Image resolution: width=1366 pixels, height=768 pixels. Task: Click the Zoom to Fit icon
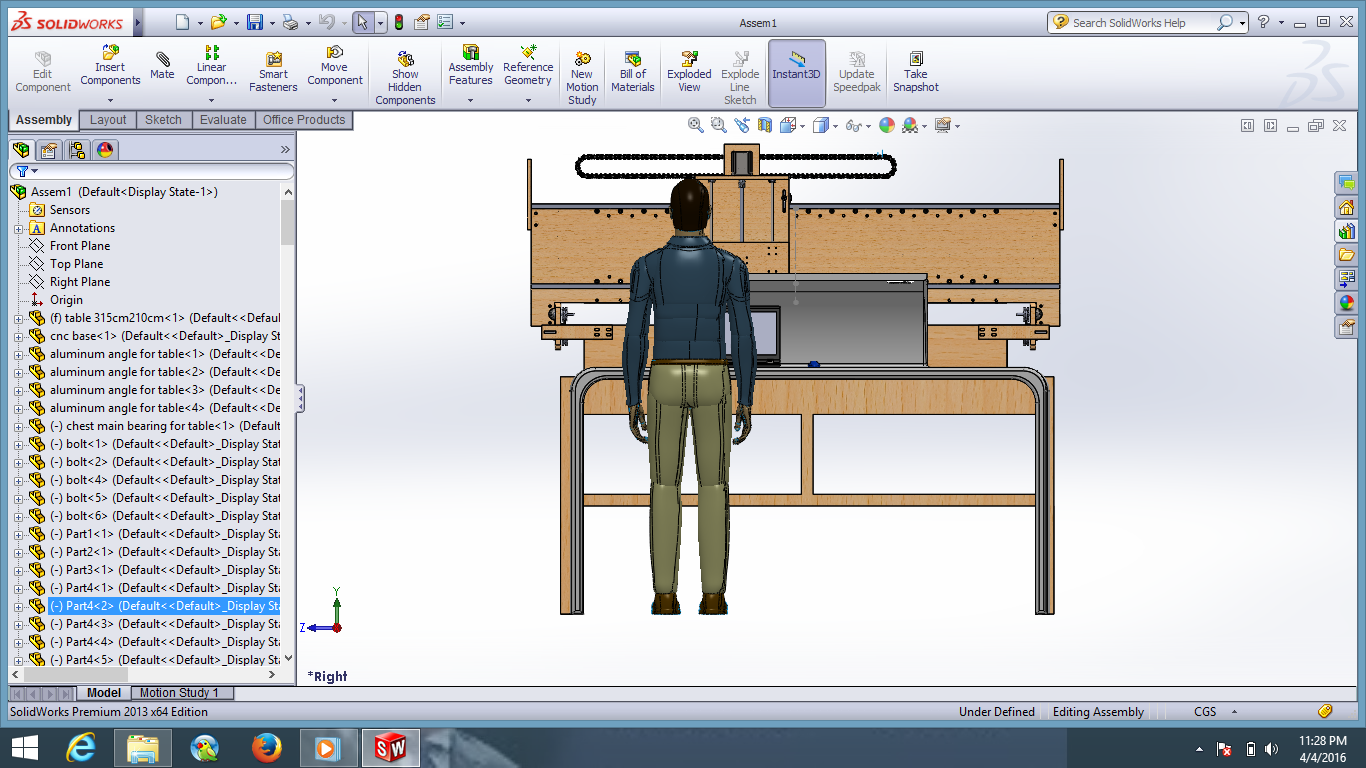696,125
